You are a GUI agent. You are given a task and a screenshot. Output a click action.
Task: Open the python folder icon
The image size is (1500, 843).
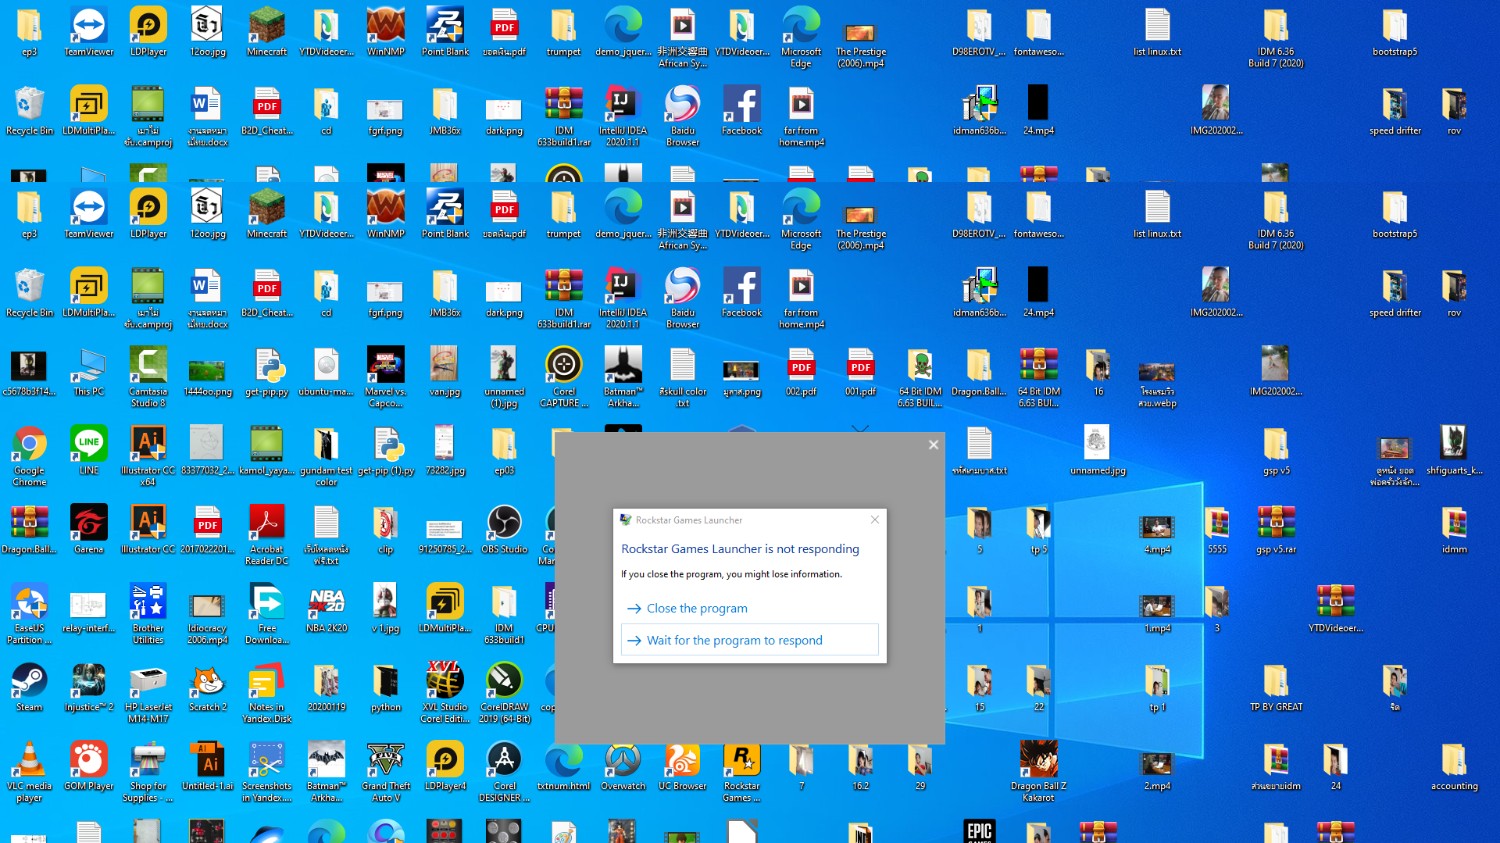pyautogui.click(x=386, y=688)
